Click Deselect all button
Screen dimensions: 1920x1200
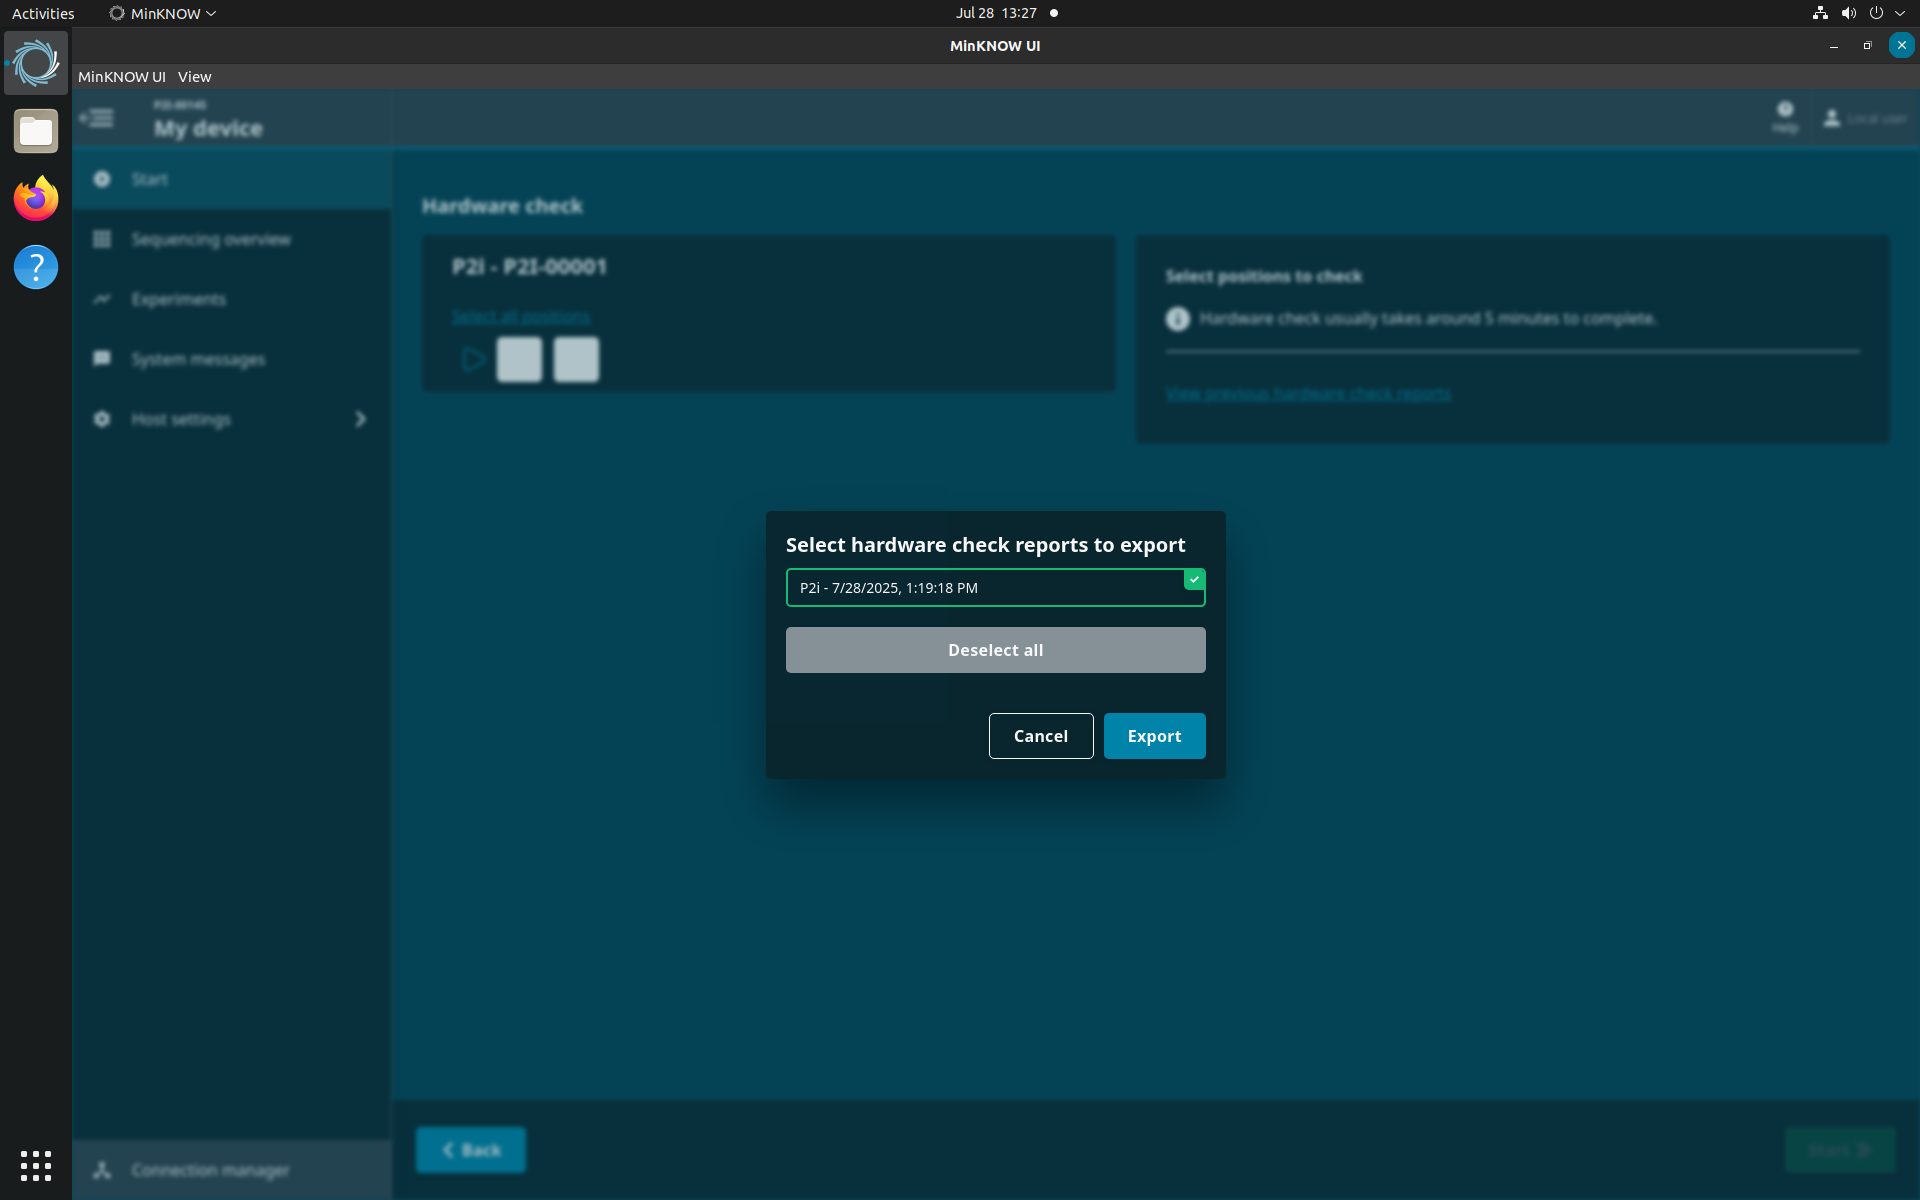pyautogui.click(x=995, y=650)
